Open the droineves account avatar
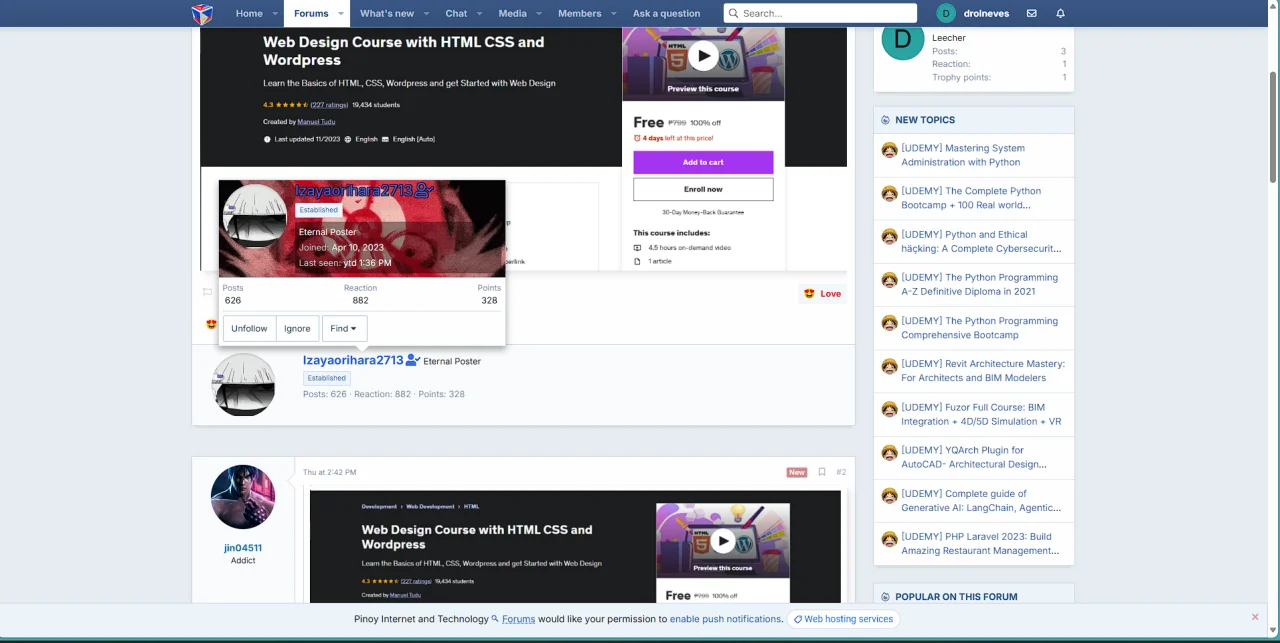 click(946, 13)
